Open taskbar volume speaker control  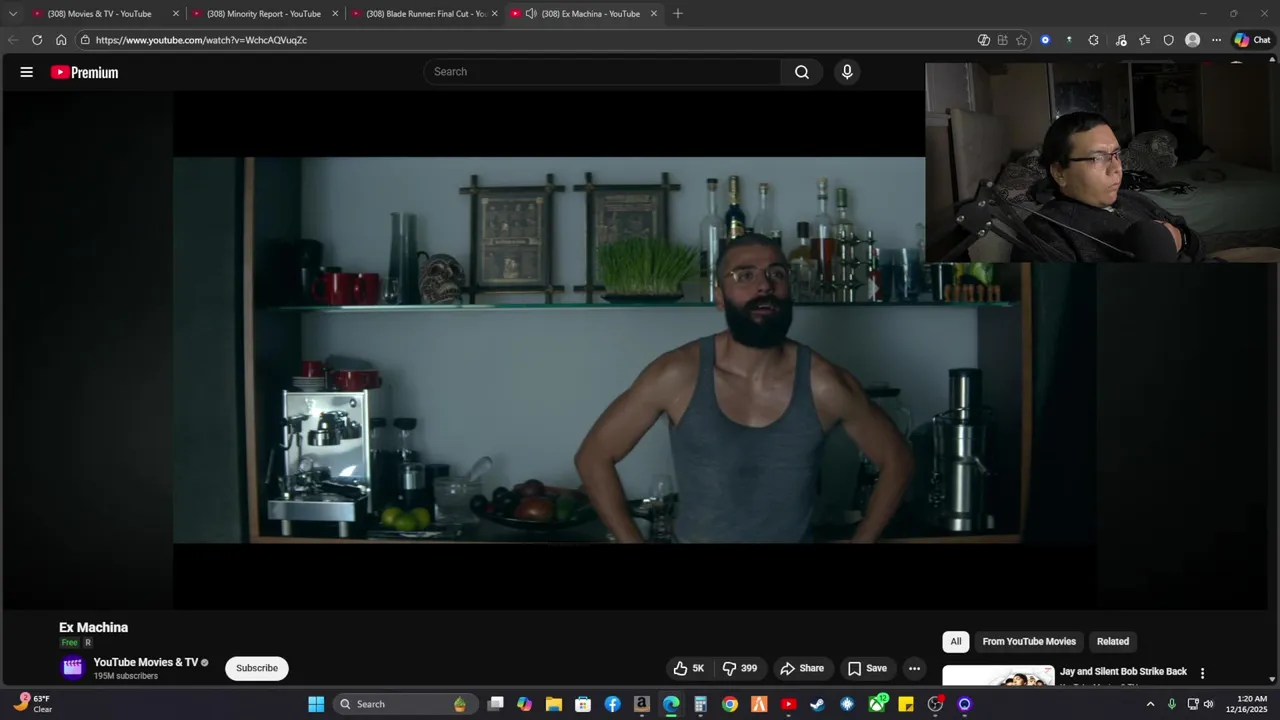pyautogui.click(x=1209, y=704)
